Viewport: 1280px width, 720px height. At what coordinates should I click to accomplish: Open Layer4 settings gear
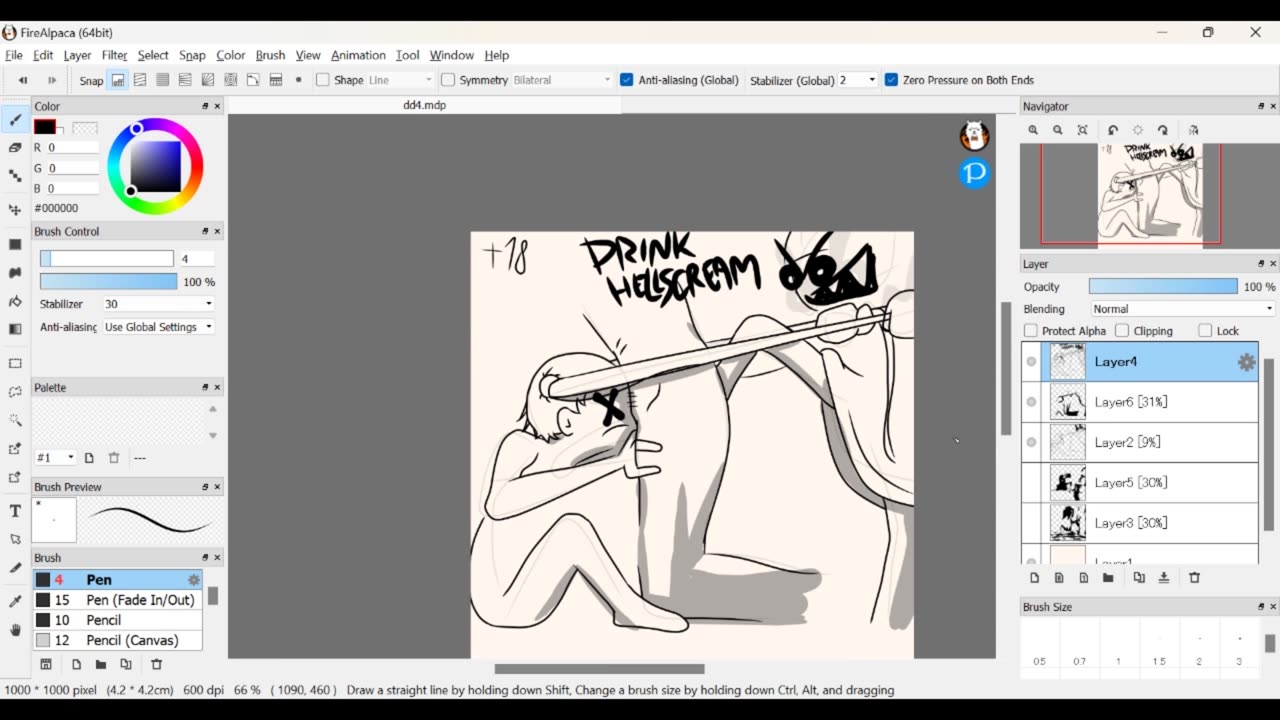pyautogui.click(x=1246, y=362)
